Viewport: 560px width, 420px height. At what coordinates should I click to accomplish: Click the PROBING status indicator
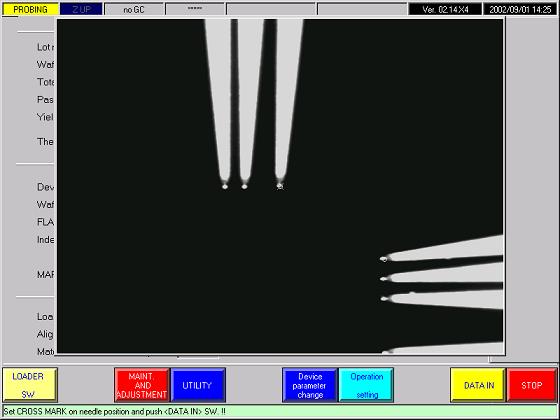coord(30,9)
